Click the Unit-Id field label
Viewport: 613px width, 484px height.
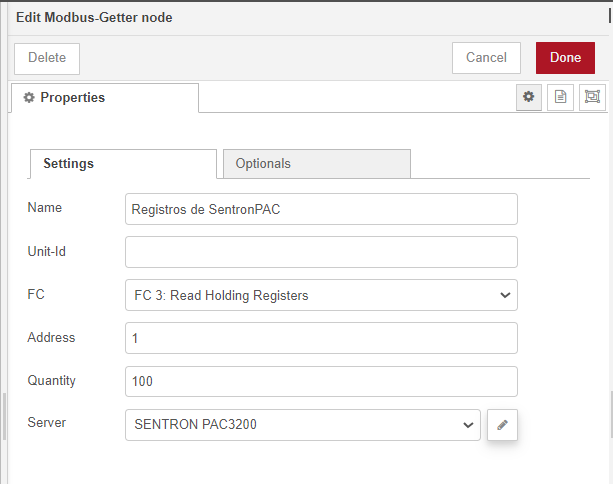coord(46,251)
